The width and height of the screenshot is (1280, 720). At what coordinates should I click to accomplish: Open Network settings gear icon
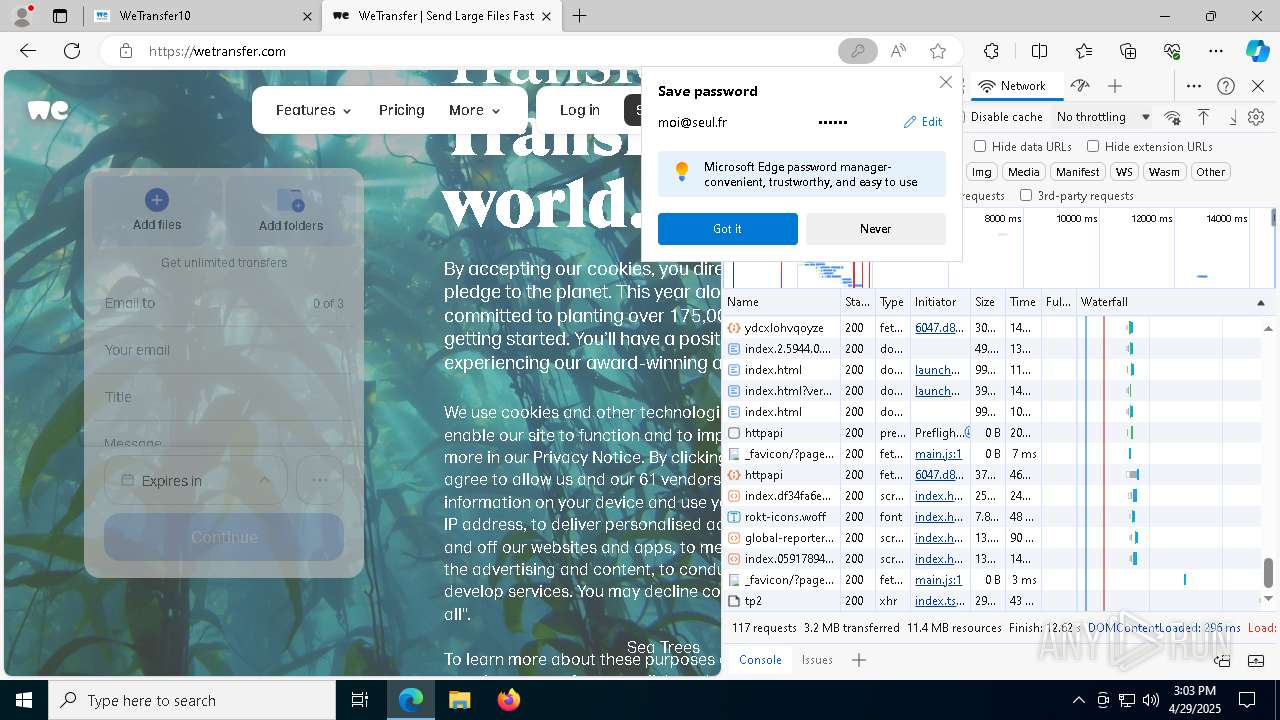coord(1256,117)
